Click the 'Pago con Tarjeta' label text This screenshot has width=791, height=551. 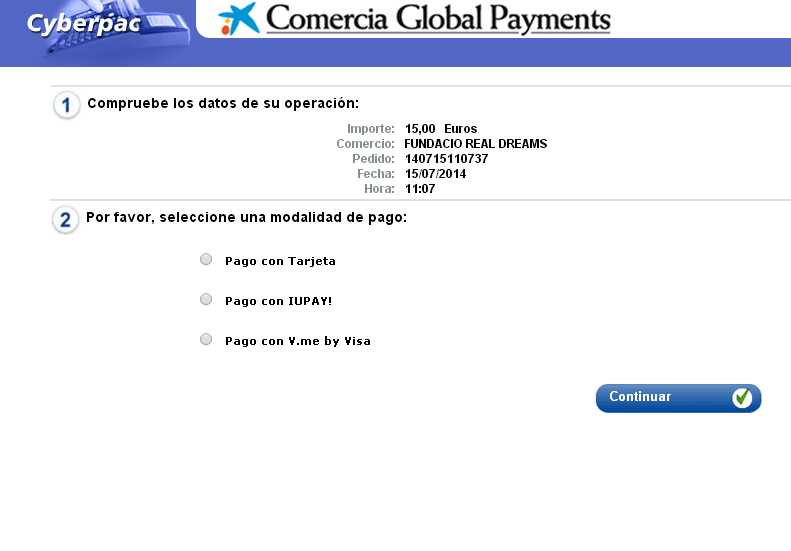(x=280, y=261)
